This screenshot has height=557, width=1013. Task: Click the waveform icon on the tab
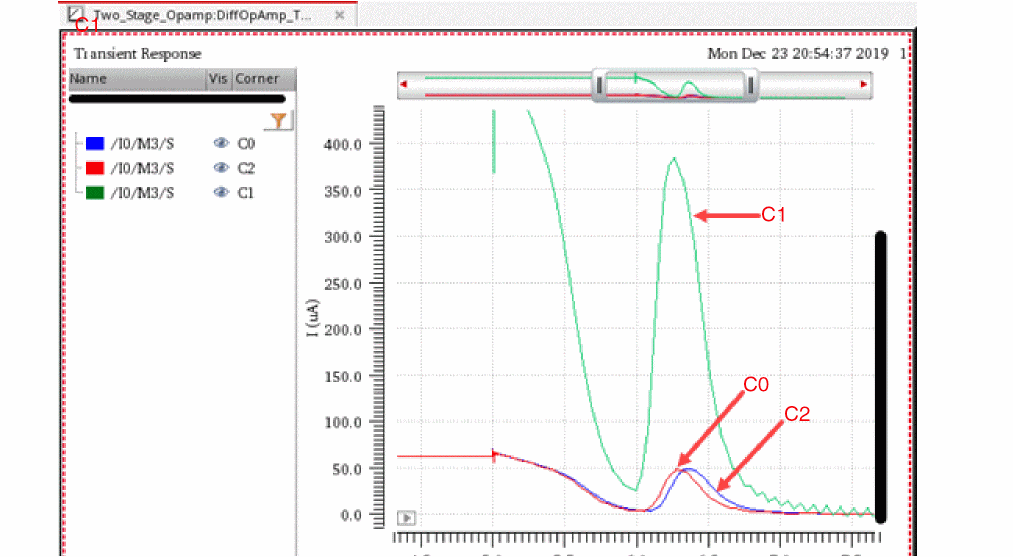pos(76,14)
